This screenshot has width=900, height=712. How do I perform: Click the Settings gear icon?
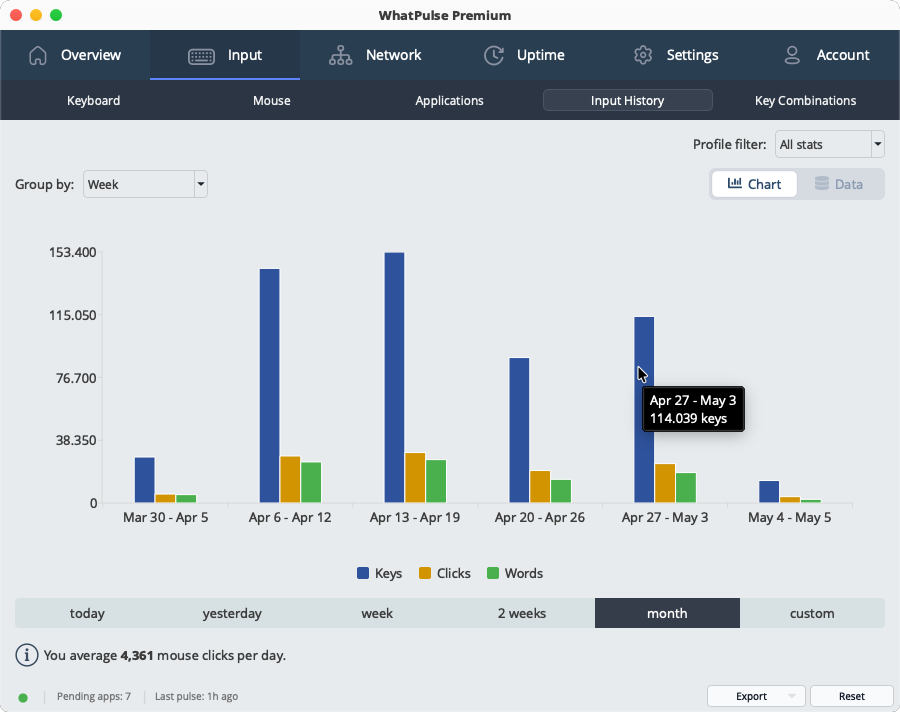pos(643,55)
